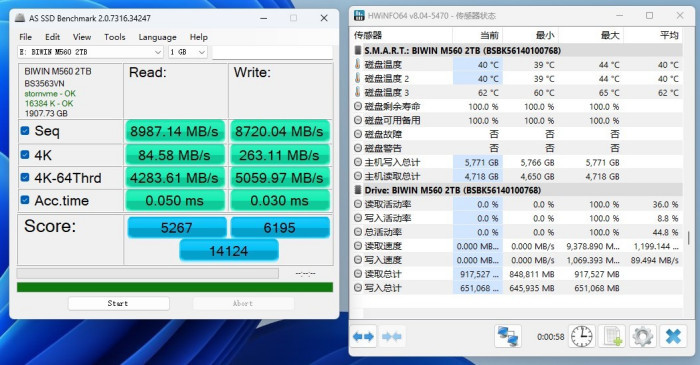700x365 pixels.
Task: Click the icon next to 主机写入总计
Action: (358, 162)
